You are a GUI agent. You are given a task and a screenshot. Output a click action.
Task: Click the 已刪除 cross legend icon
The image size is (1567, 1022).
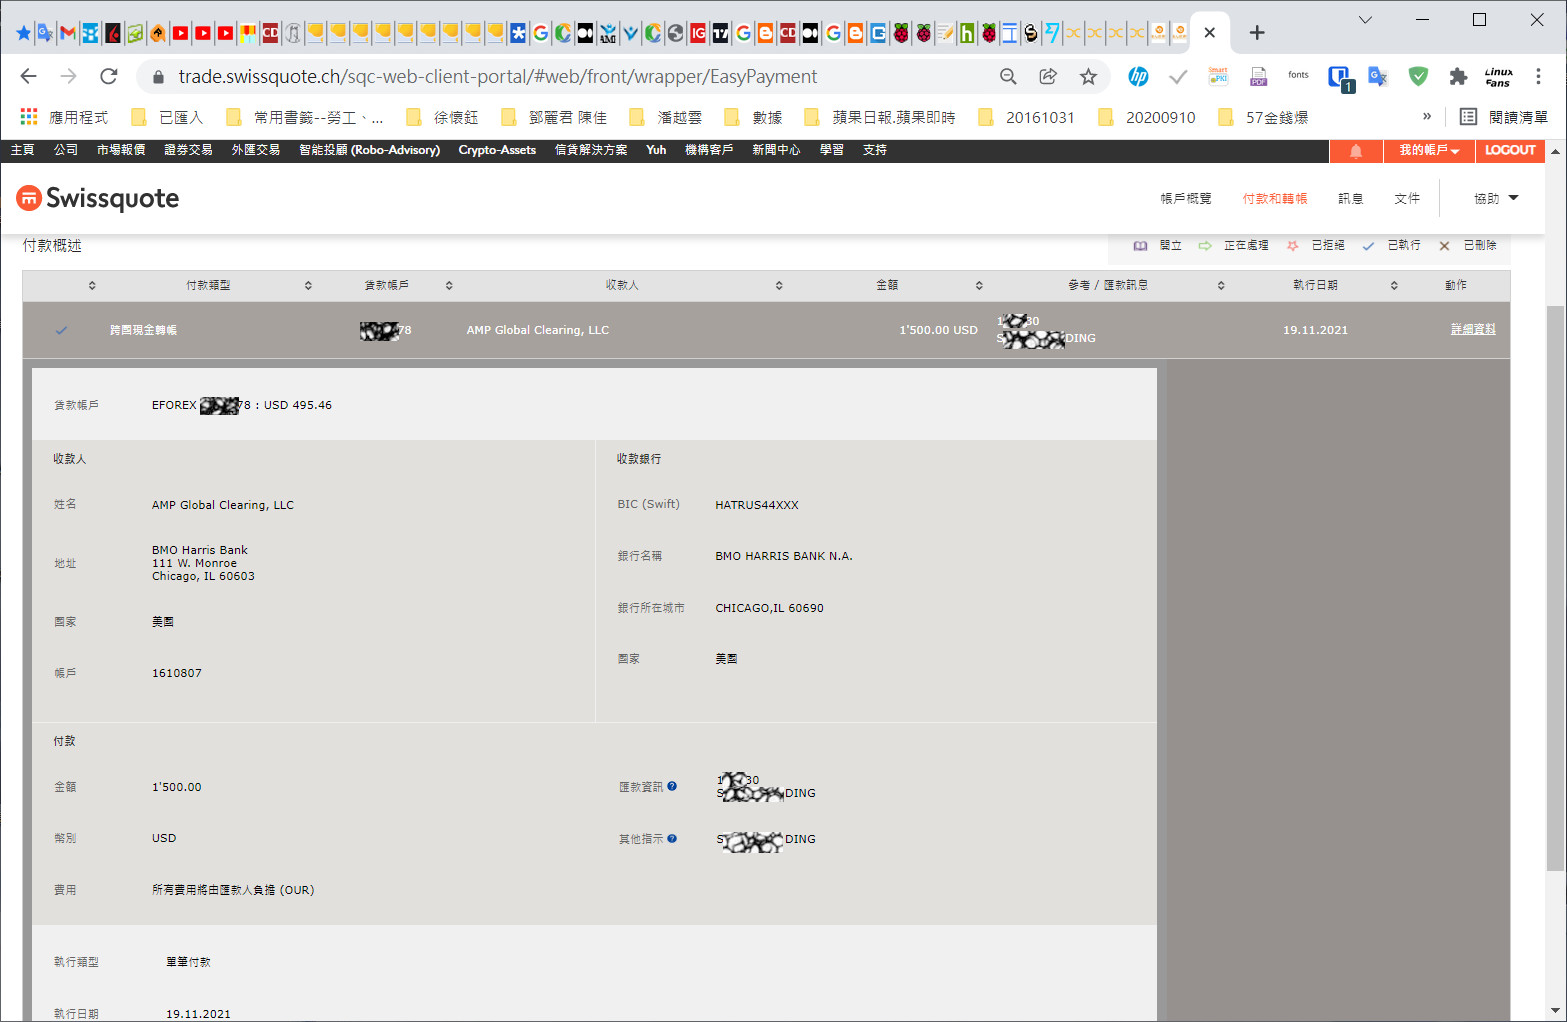click(1444, 246)
